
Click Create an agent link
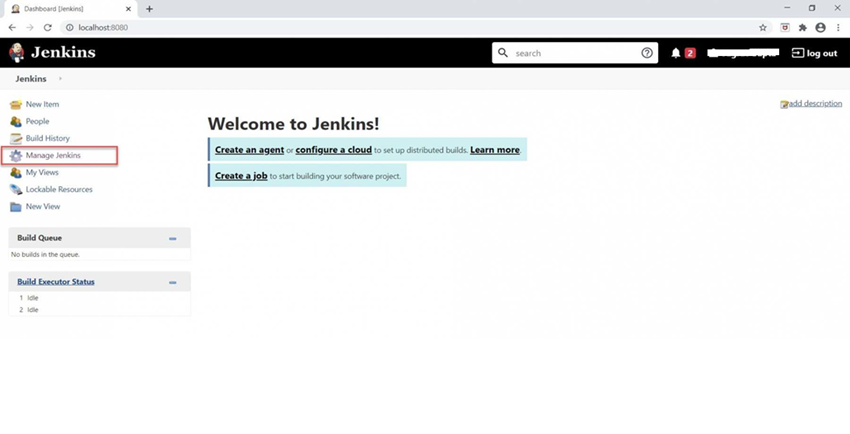(x=249, y=150)
